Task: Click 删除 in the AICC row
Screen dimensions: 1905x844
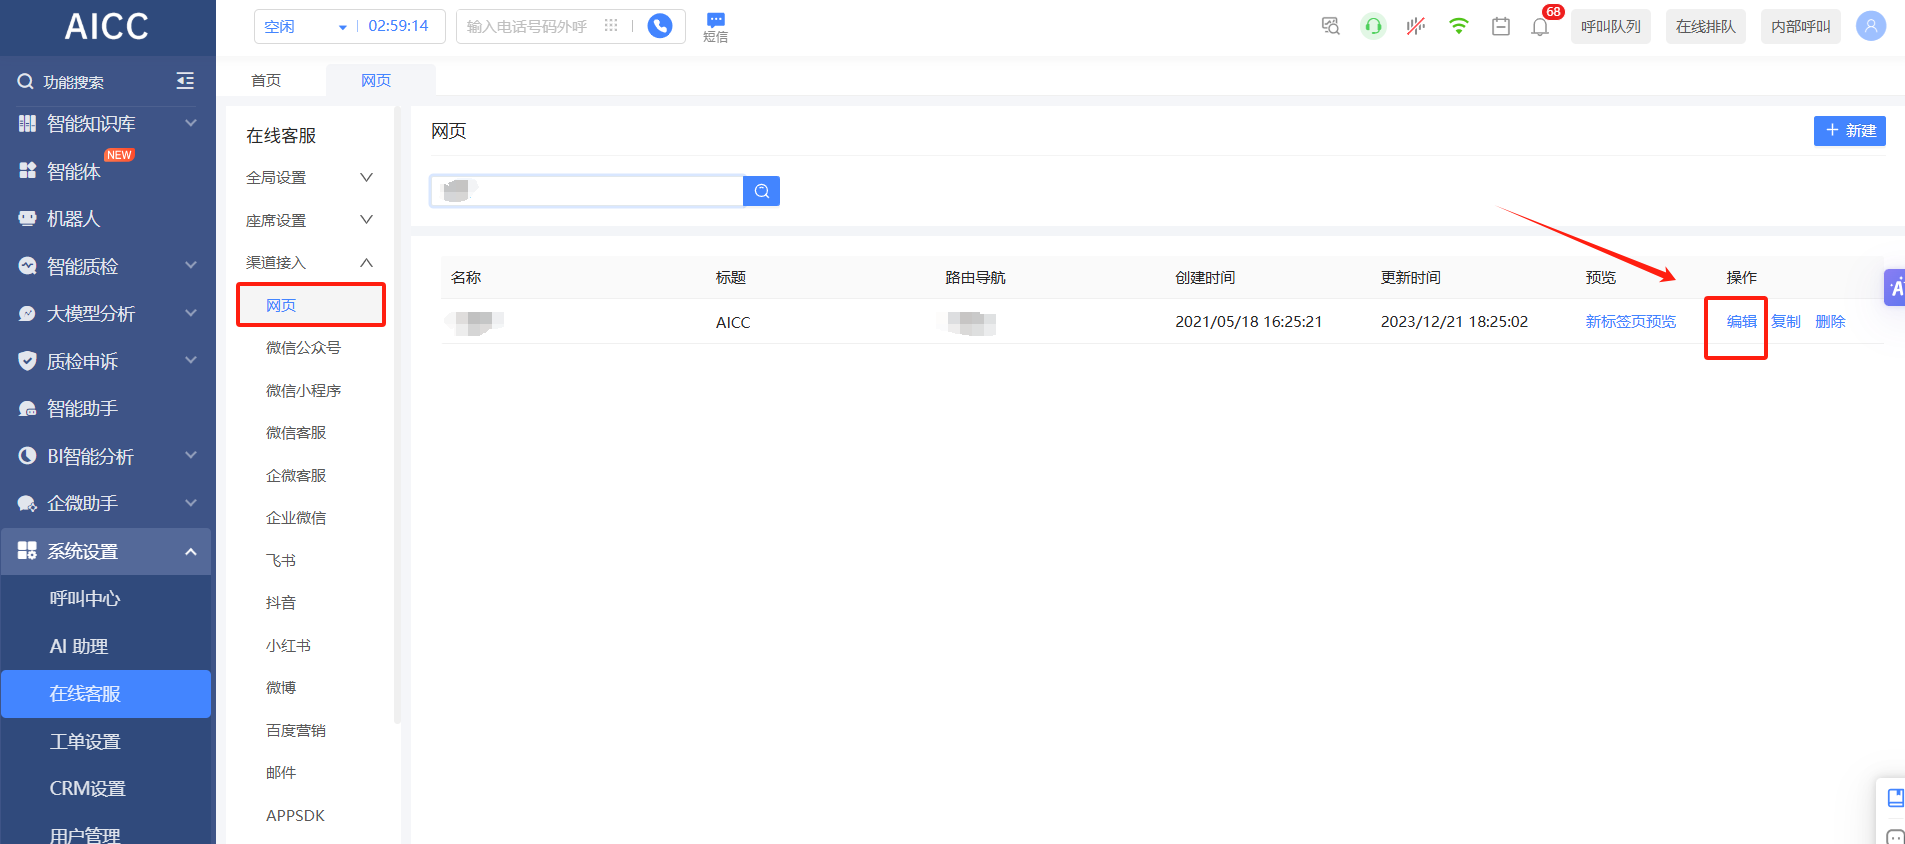Action: 1830,321
